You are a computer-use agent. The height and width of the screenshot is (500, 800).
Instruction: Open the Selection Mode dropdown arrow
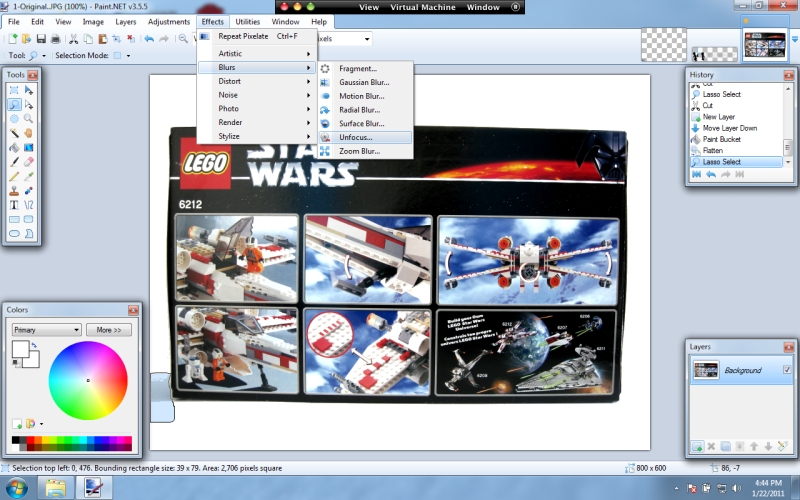pyautogui.click(x=128, y=56)
